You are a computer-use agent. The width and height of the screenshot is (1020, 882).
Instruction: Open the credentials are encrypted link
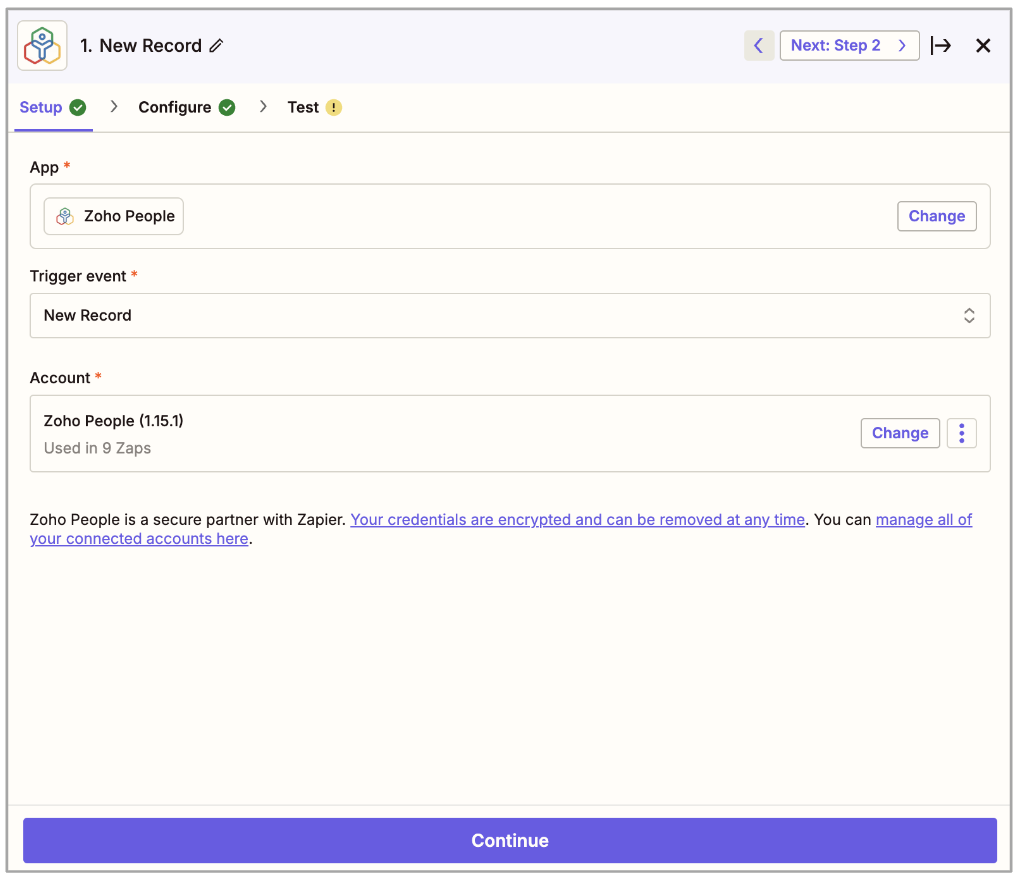pos(578,520)
